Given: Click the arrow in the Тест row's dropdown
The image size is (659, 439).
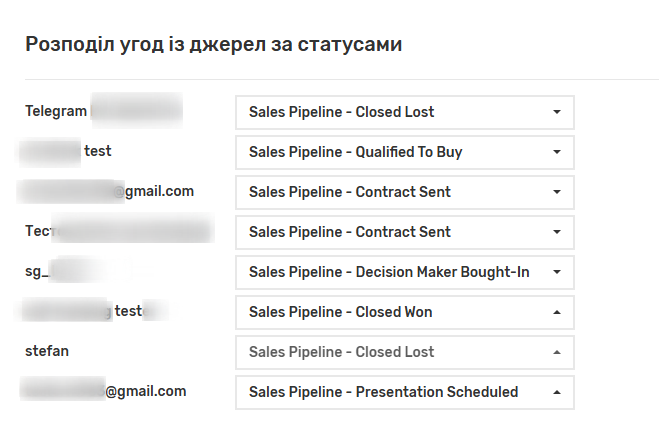Looking at the screenshot, I should pos(557,232).
